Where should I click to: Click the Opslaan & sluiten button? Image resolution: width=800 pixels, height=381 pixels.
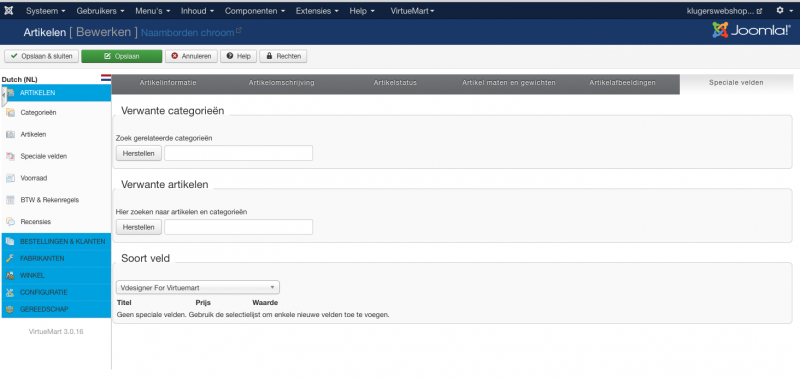(41, 56)
